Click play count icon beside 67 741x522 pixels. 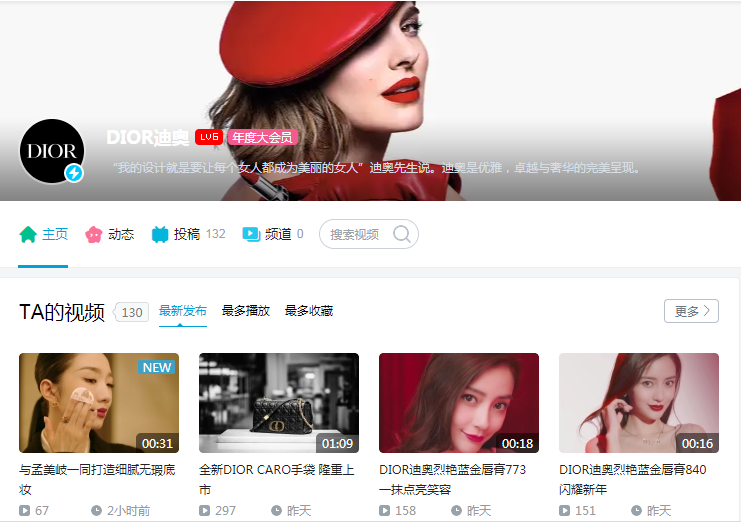click(24, 511)
